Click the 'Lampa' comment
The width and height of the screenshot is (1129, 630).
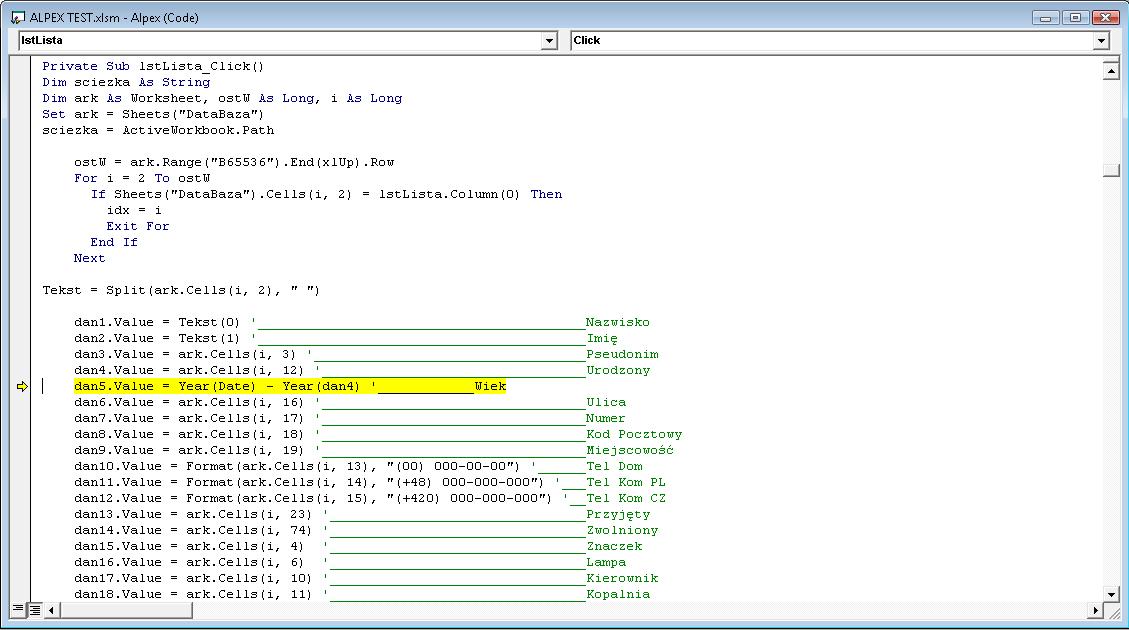click(x=606, y=562)
